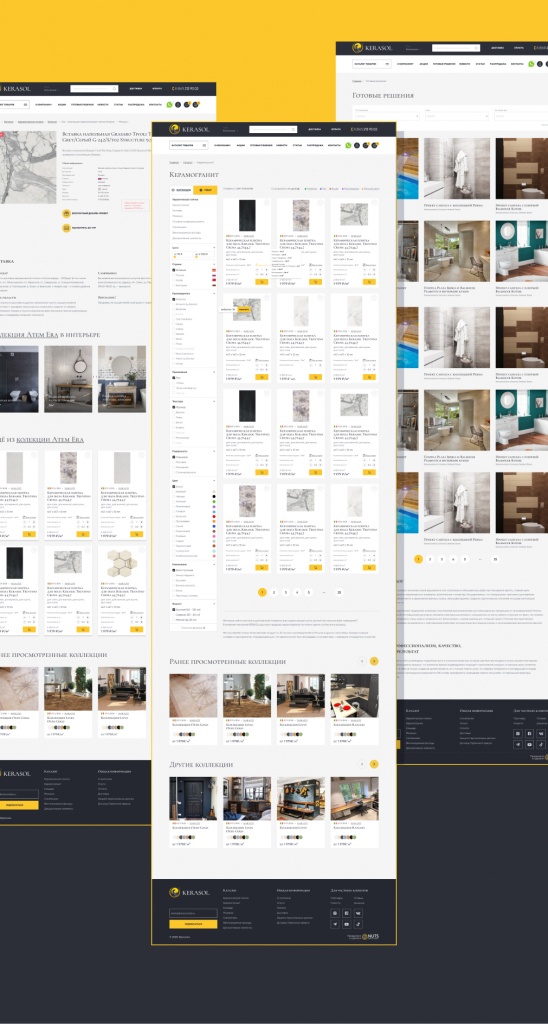This screenshot has height=1024, width=548.
Task: Click Facebook icon in center page footer
Action: pos(346,913)
